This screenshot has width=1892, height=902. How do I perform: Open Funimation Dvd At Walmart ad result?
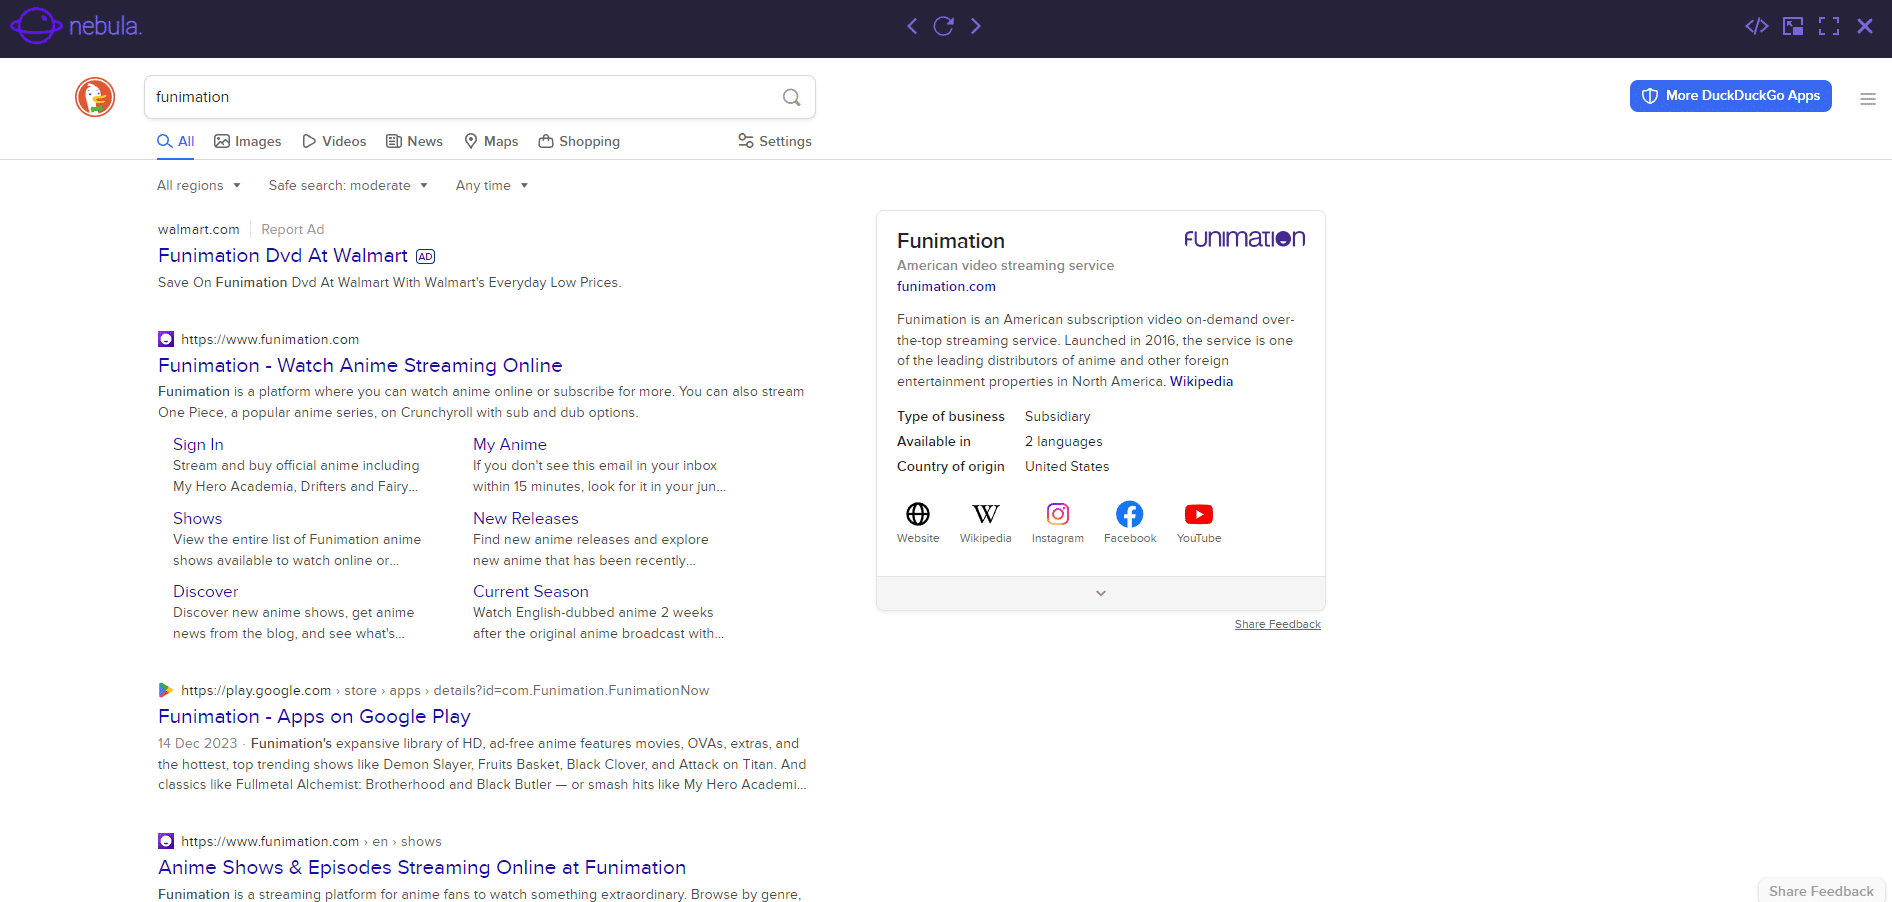(283, 255)
